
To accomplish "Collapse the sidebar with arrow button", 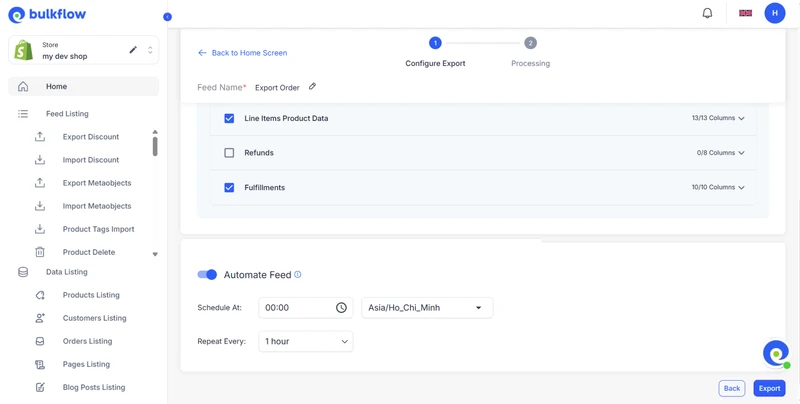I will [167, 17].
